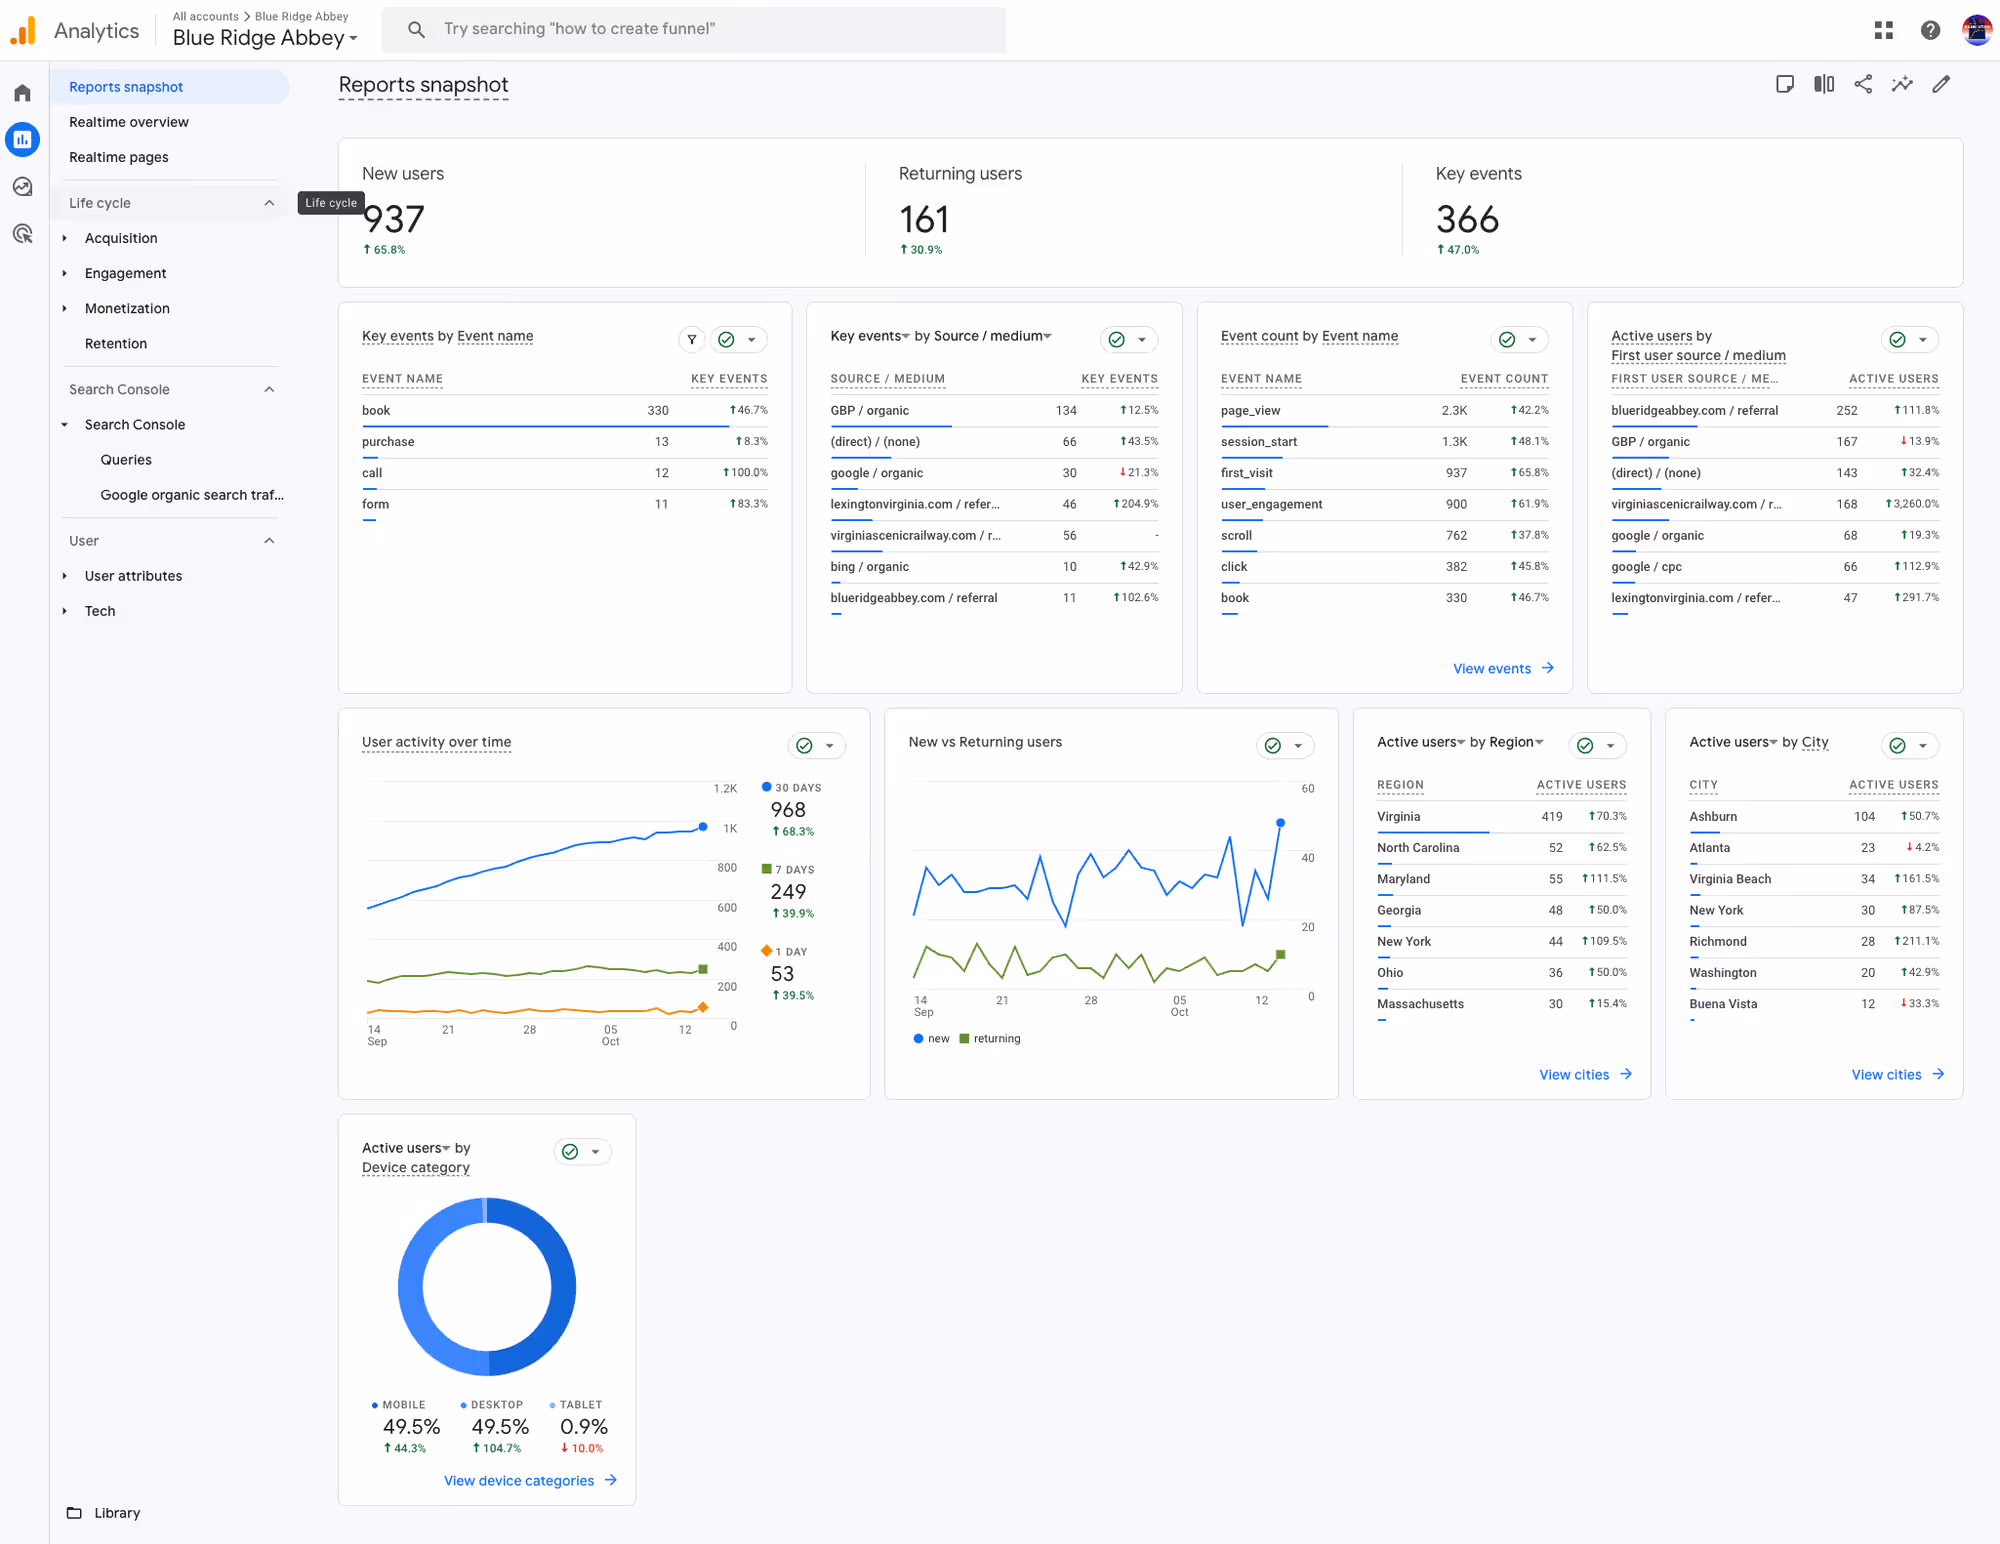Collapse the Life cycle section
2000x1544 pixels.
(269, 202)
